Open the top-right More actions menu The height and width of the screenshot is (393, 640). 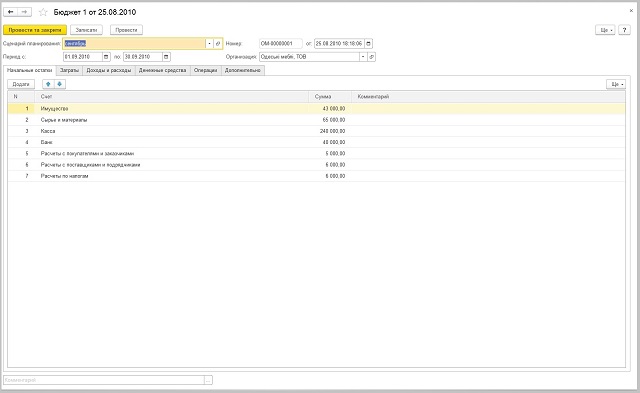click(605, 30)
